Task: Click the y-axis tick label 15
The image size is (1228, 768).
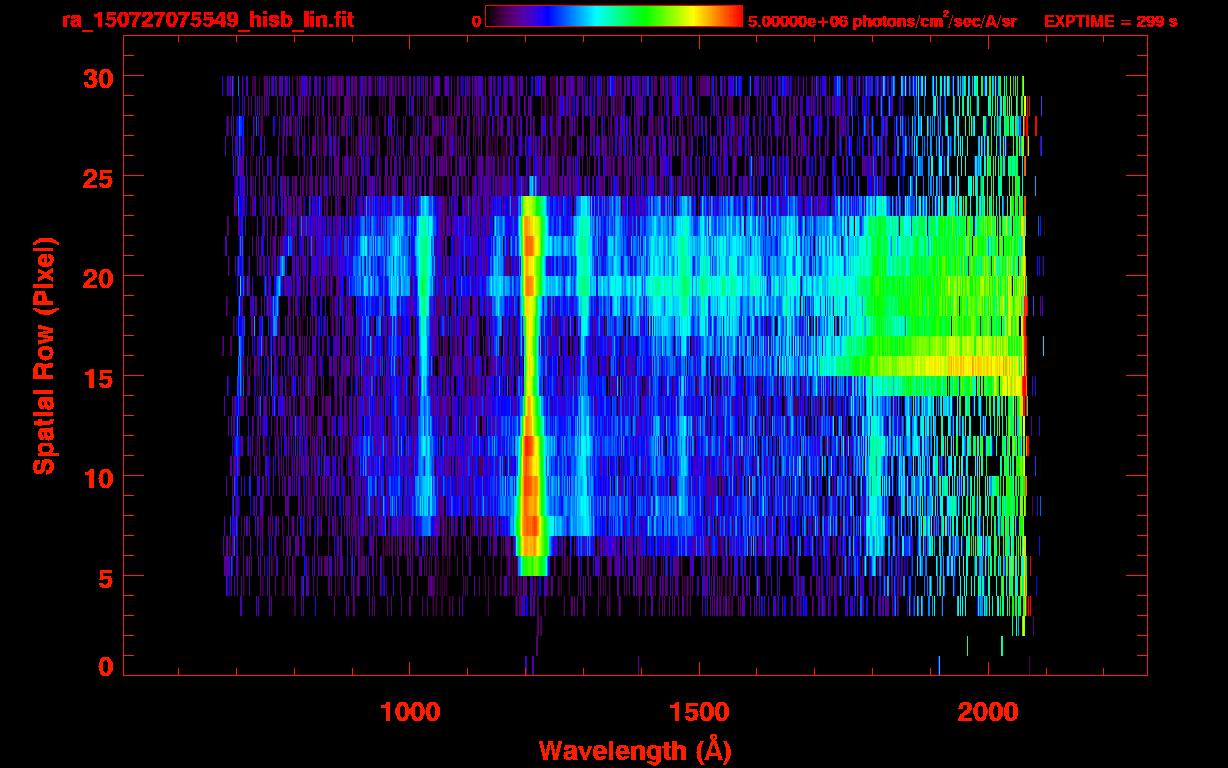Action: pyautogui.click(x=97, y=377)
